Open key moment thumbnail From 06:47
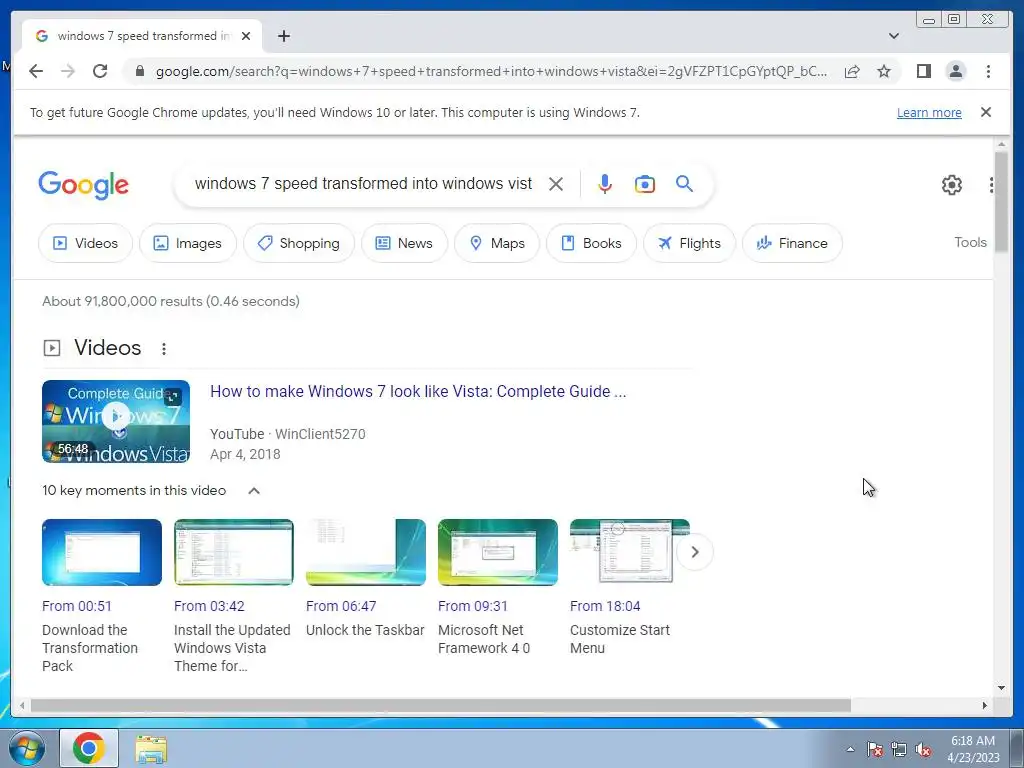 click(x=366, y=552)
